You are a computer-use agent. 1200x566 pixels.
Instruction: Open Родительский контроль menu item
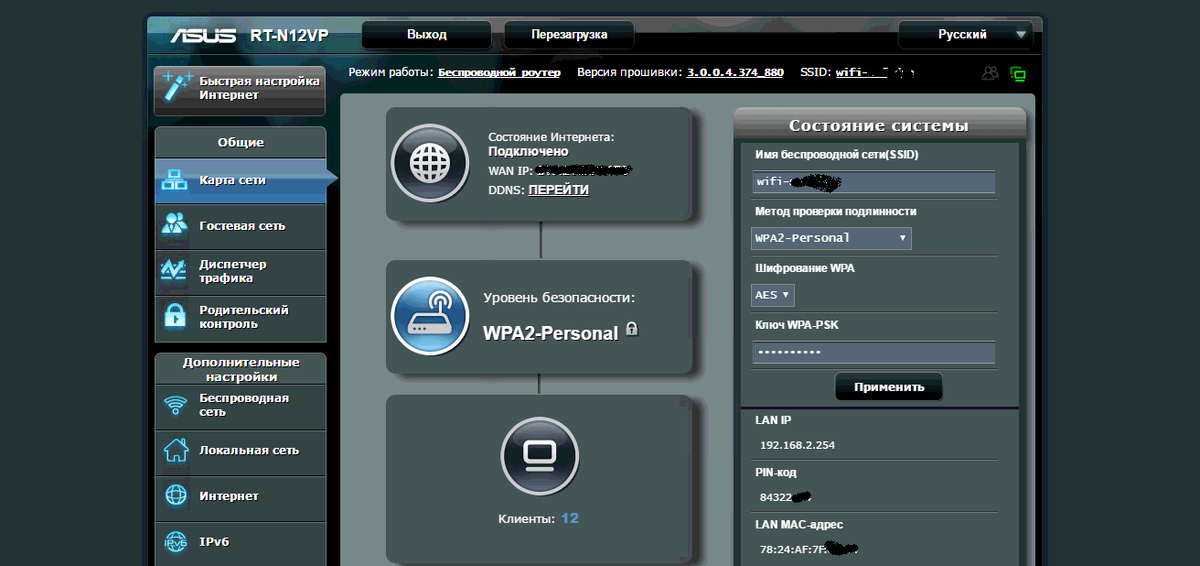tap(241, 317)
